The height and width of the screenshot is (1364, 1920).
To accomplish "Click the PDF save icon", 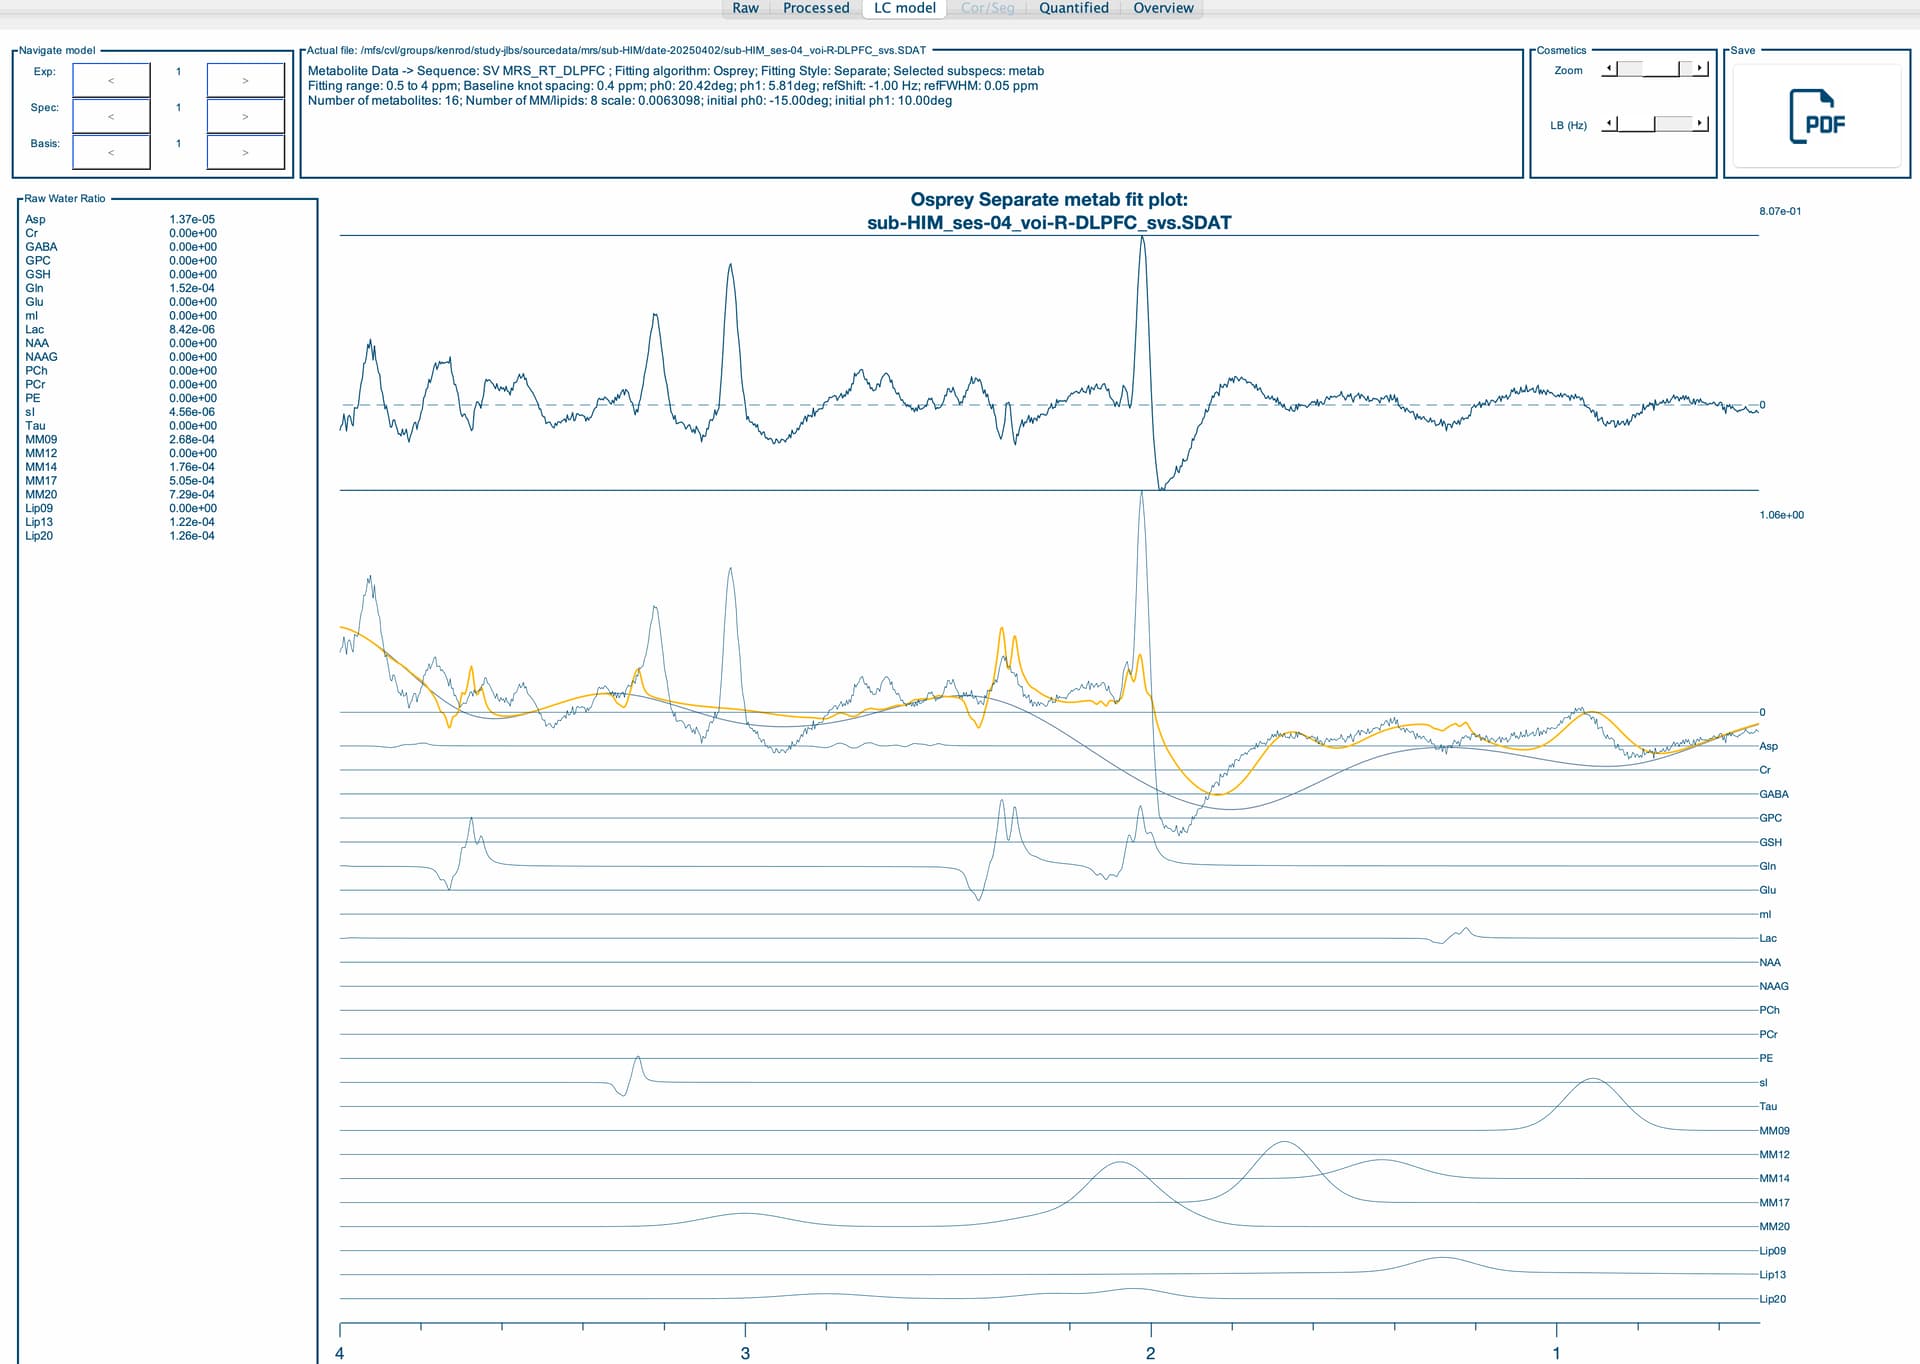I will [x=1816, y=116].
